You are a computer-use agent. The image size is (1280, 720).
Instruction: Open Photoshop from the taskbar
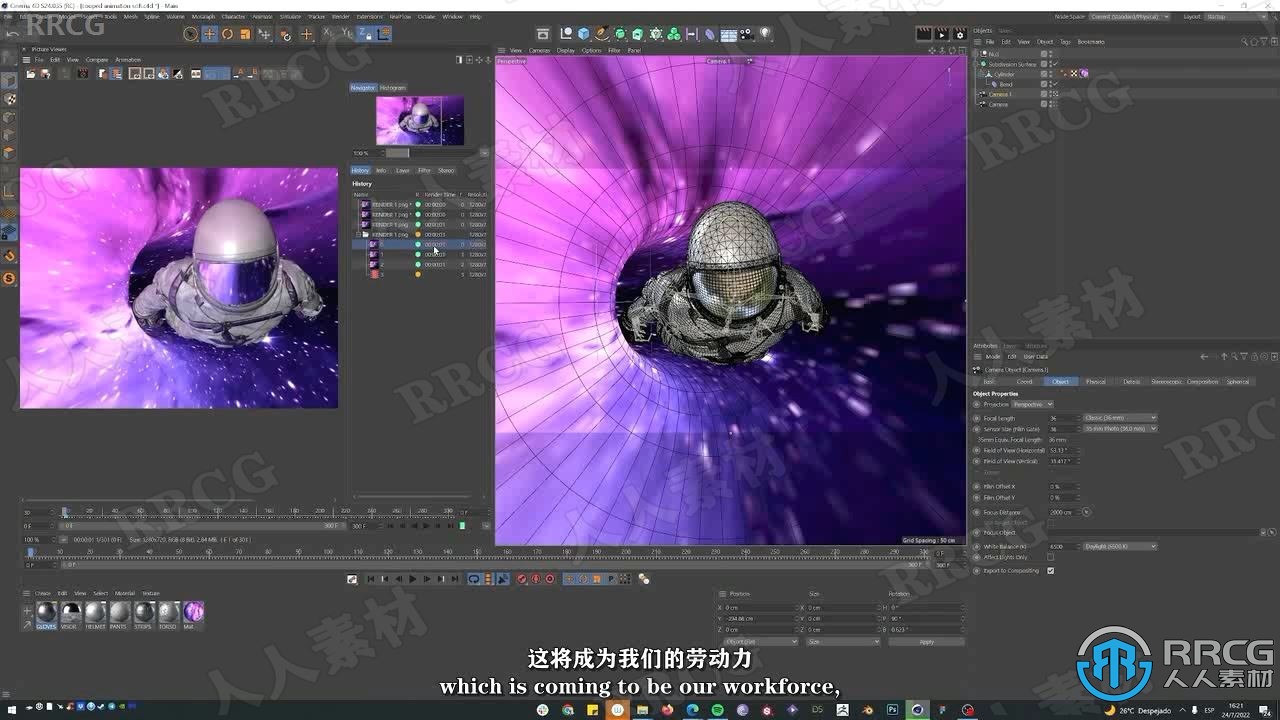(x=892, y=710)
